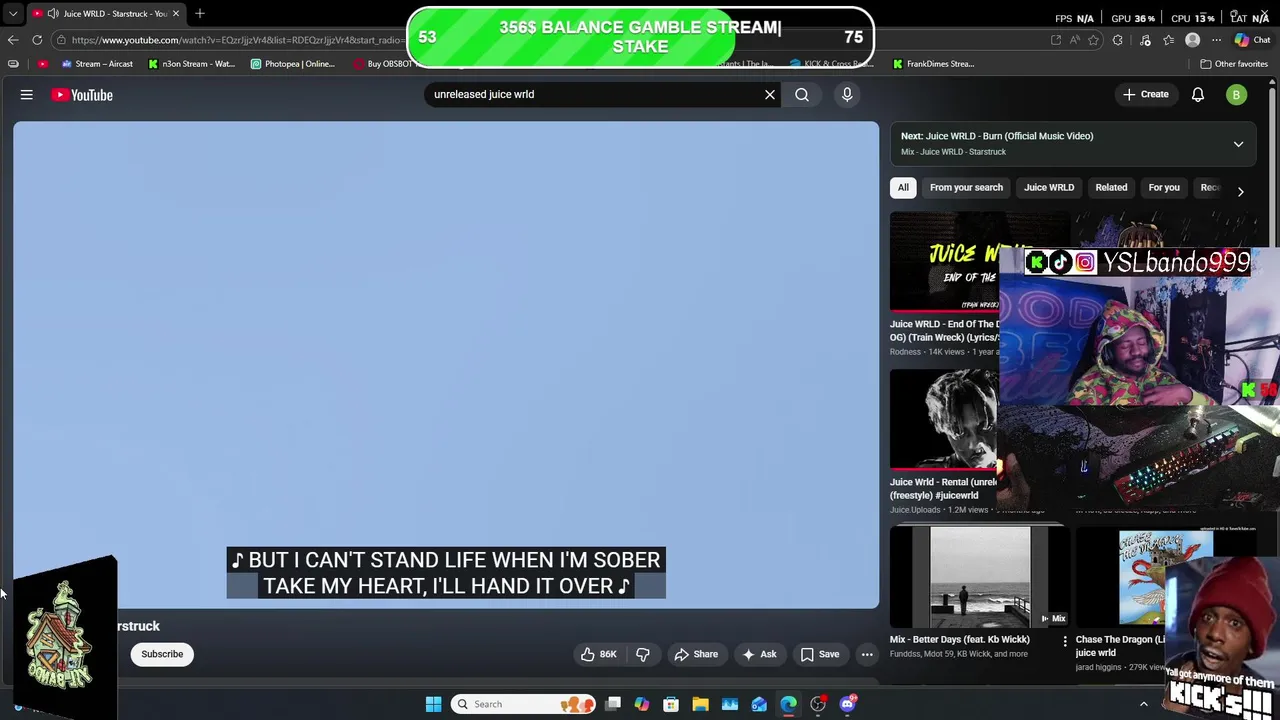Open Edge settings and more ellipsis
The image size is (1280, 720).
tap(1216, 40)
